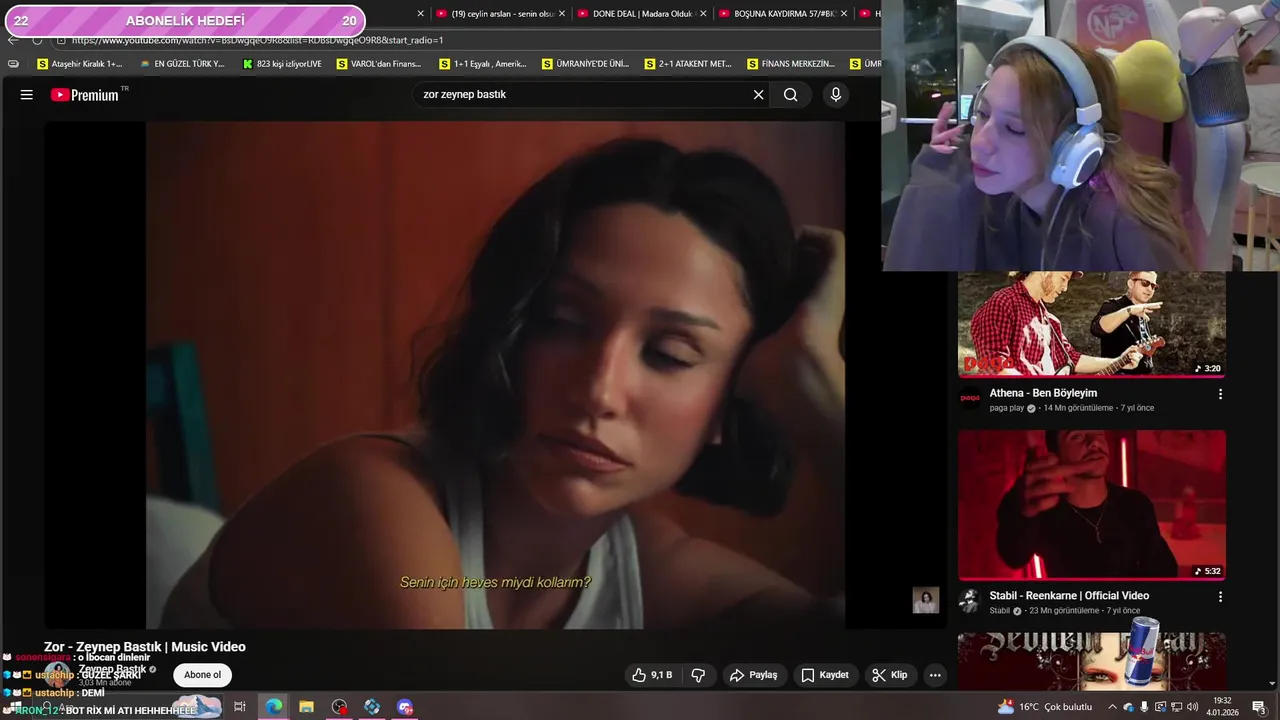Open the YouTube hamburger guide menu
The image size is (1280, 720).
point(27,95)
